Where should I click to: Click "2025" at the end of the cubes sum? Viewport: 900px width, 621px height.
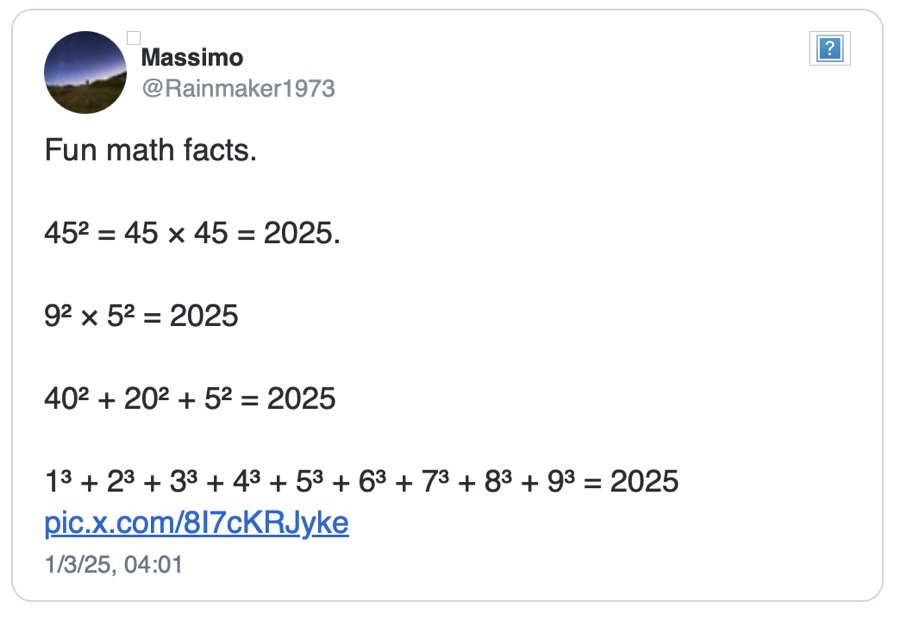[x=644, y=482]
